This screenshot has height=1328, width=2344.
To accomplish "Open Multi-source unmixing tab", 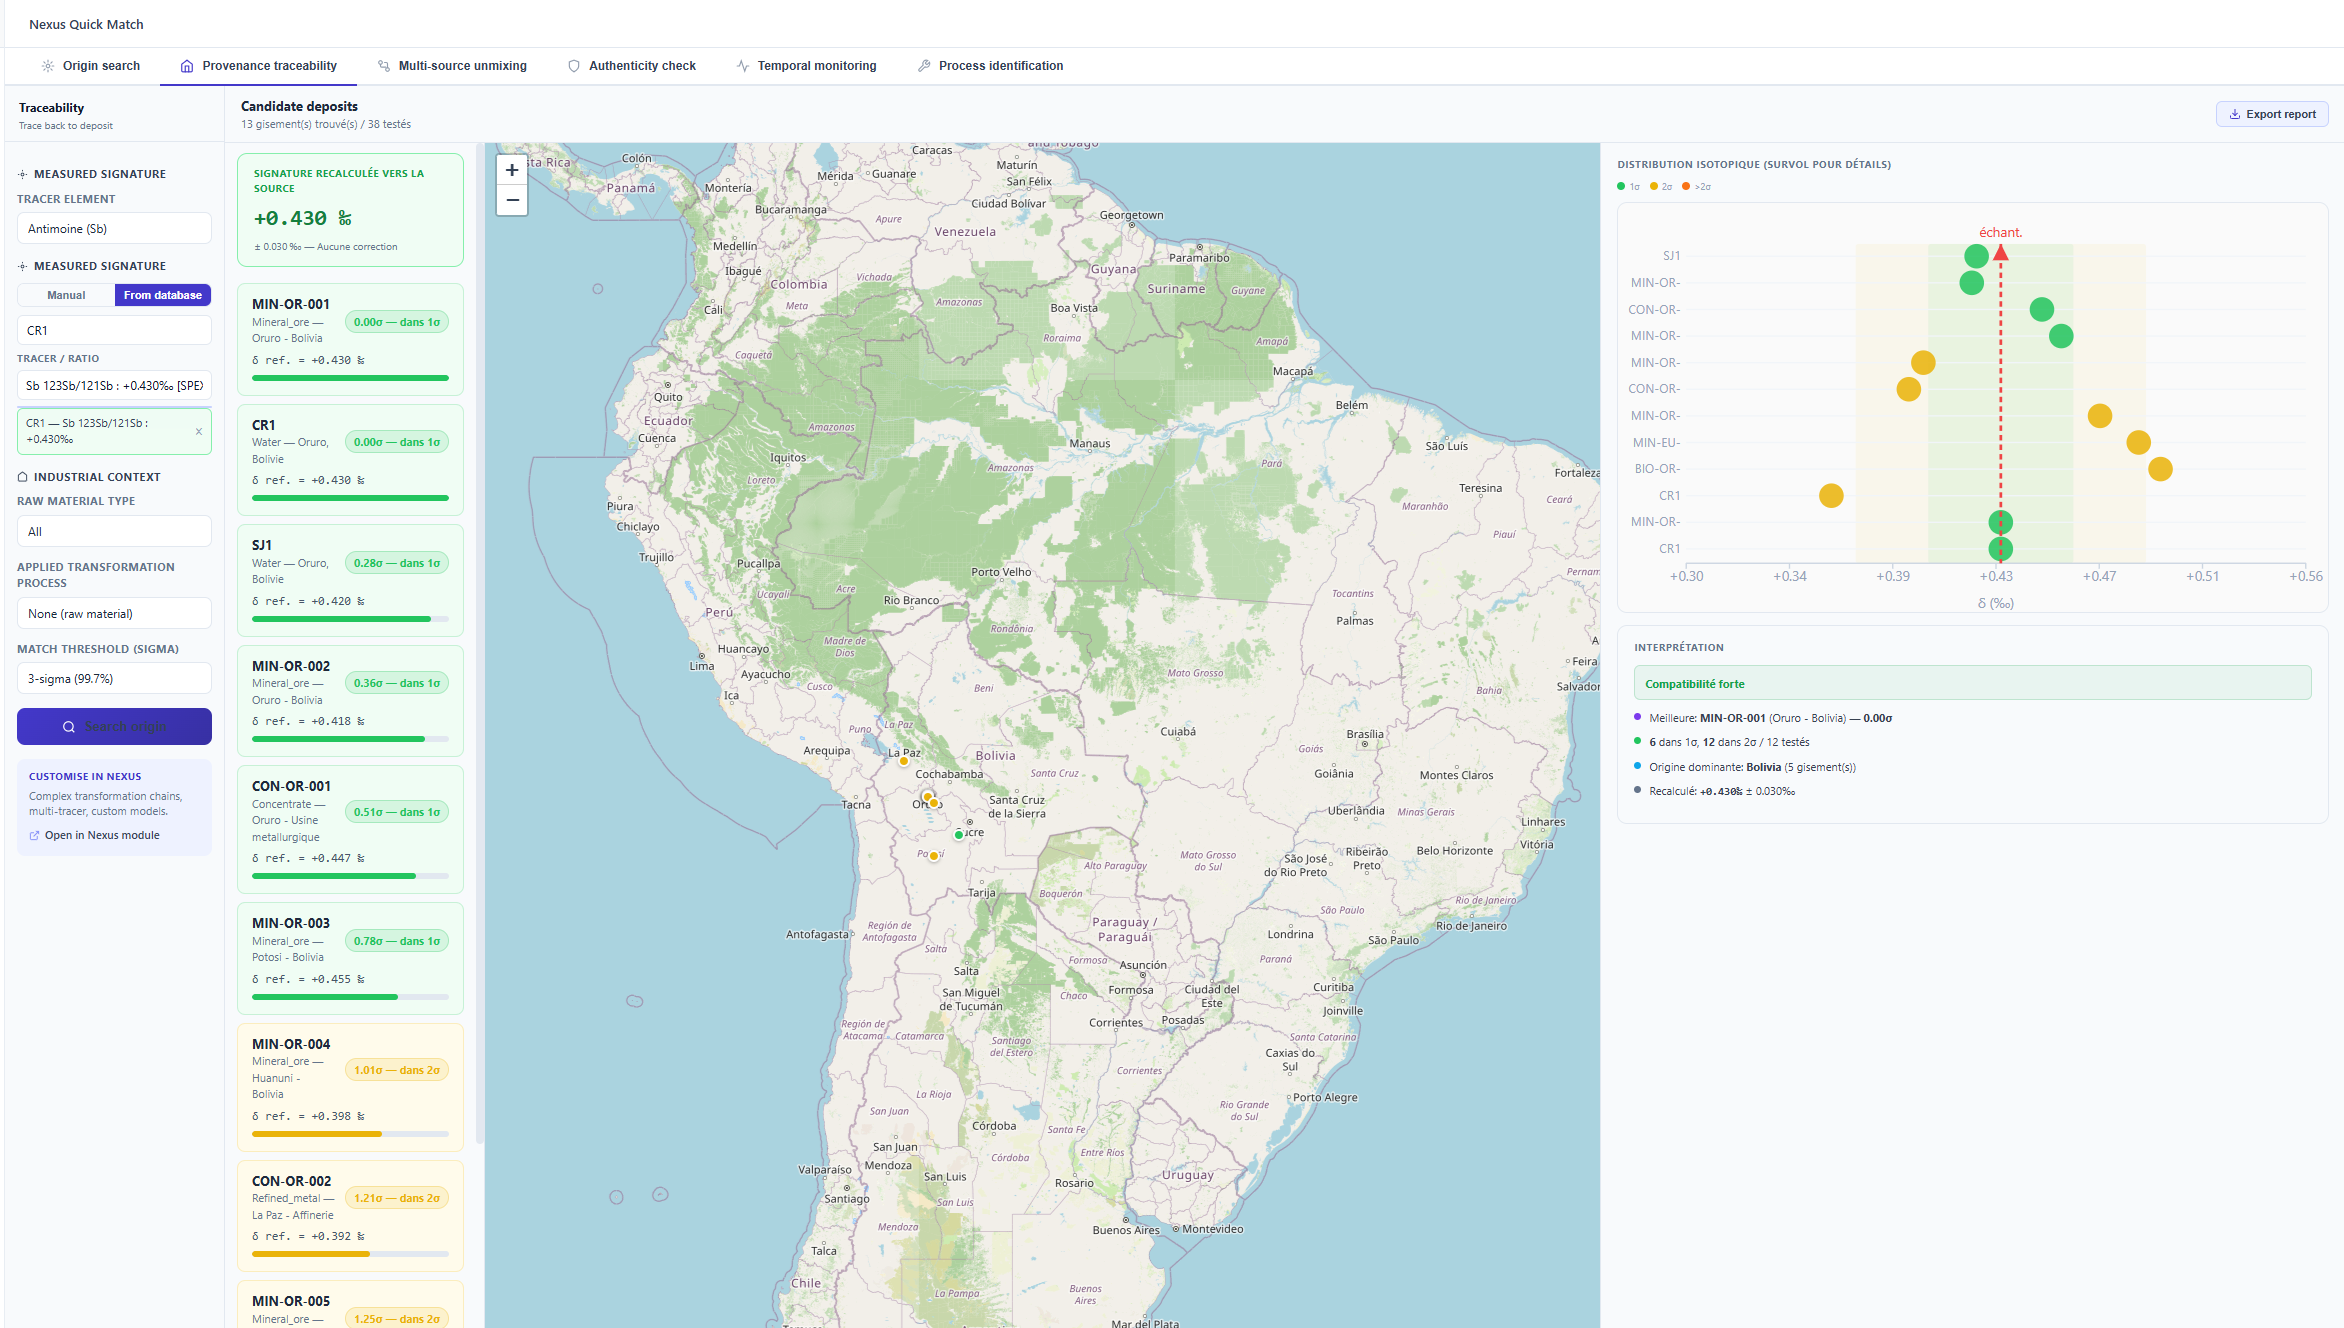I will click(x=452, y=66).
